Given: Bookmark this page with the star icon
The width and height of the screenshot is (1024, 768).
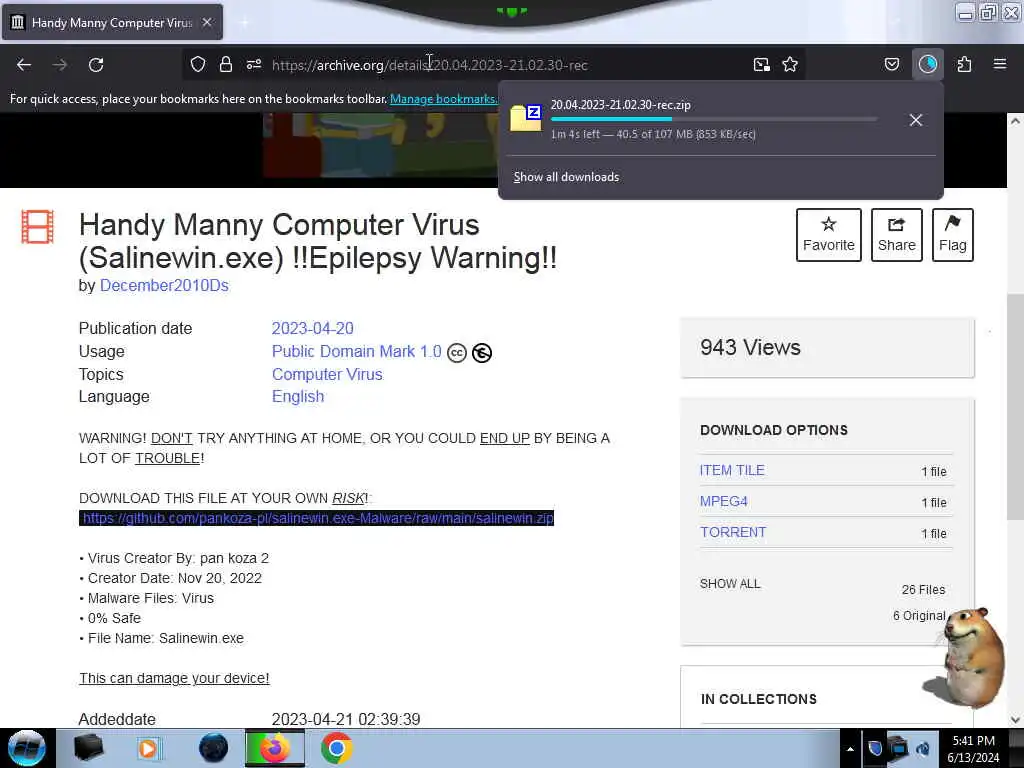Looking at the screenshot, I should point(790,65).
